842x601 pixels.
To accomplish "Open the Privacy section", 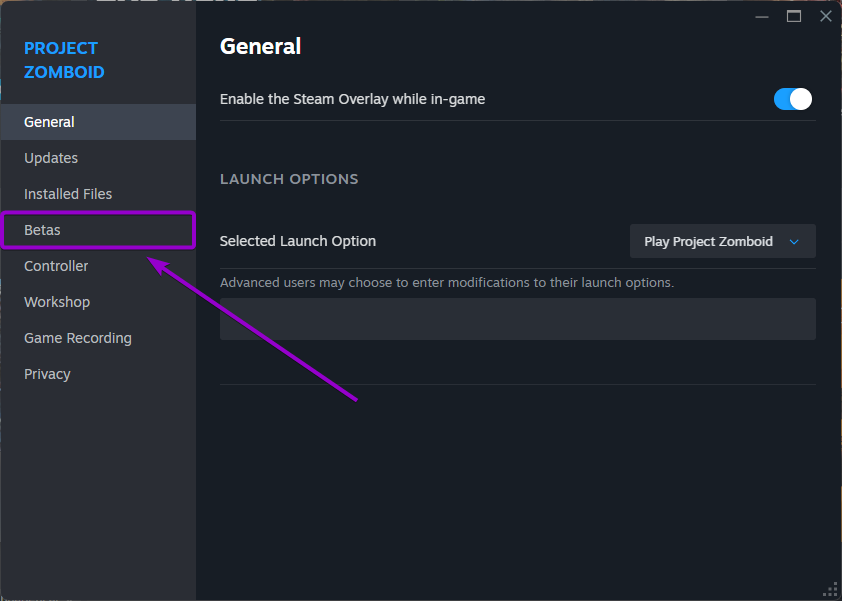I will (x=98, y=374).
